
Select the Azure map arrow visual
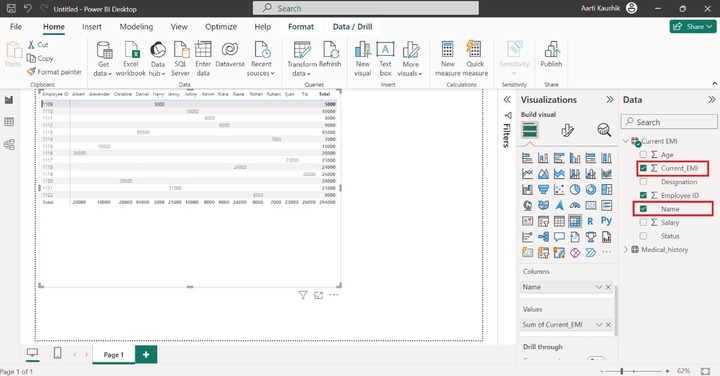[x=559, y=205]
